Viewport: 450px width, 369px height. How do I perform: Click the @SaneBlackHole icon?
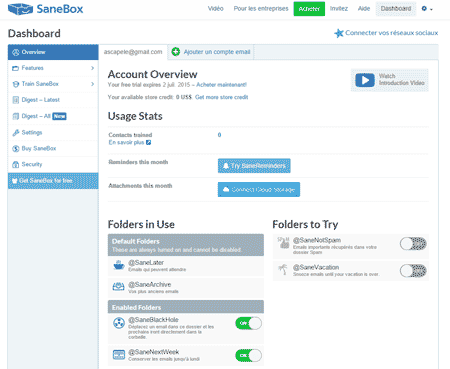point(119,323)
